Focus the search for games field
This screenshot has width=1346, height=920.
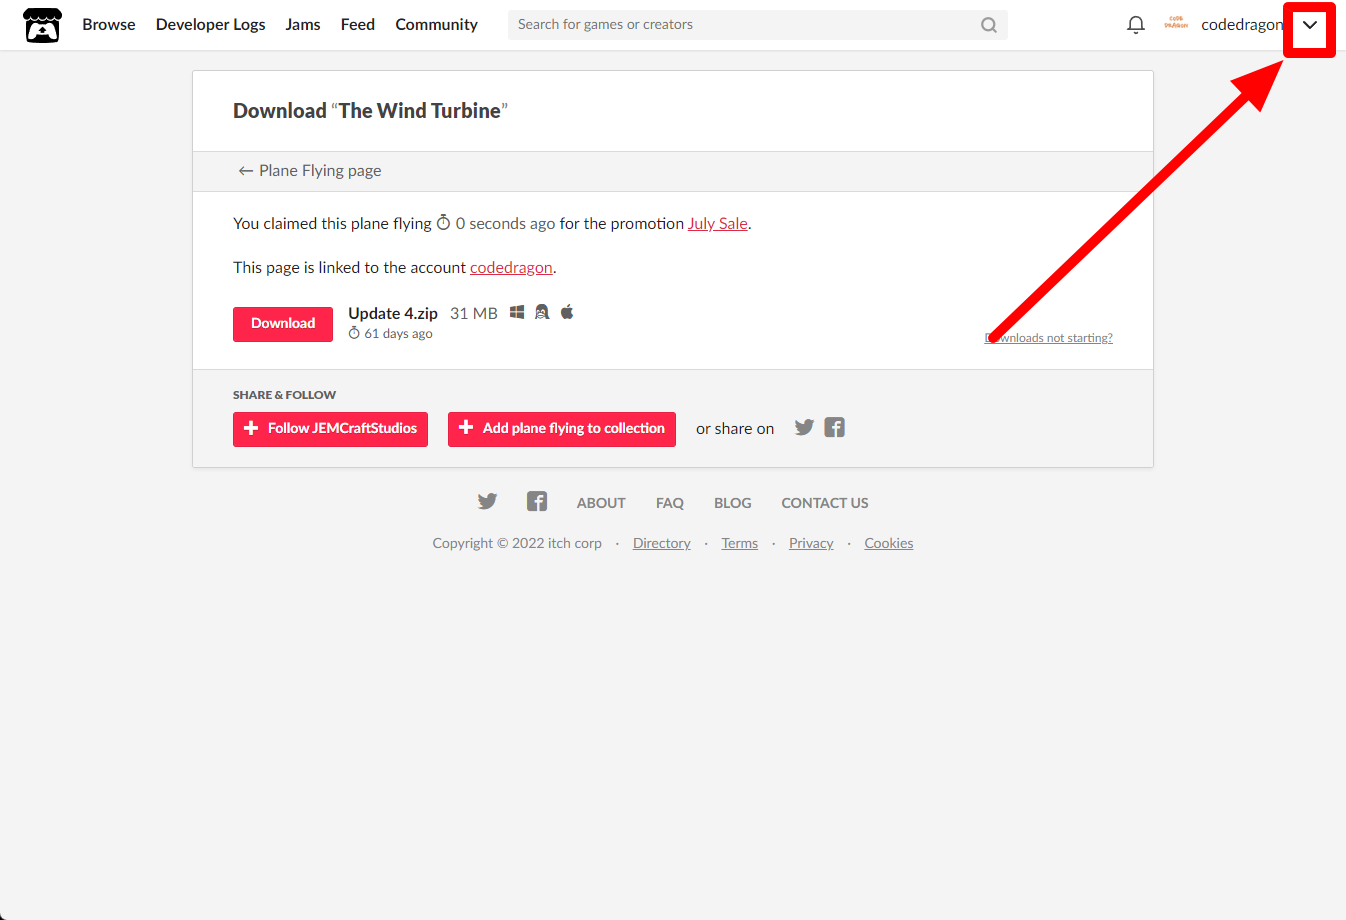[x=757, y=25]
